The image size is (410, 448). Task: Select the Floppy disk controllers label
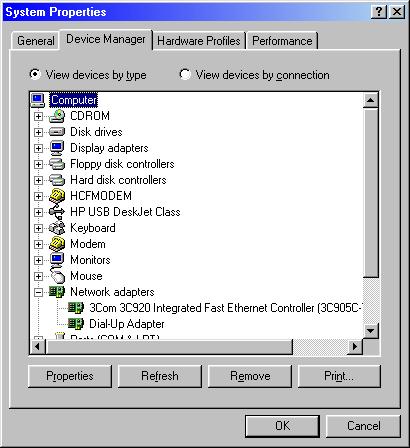pyautogui.click(x=122, y=164)
